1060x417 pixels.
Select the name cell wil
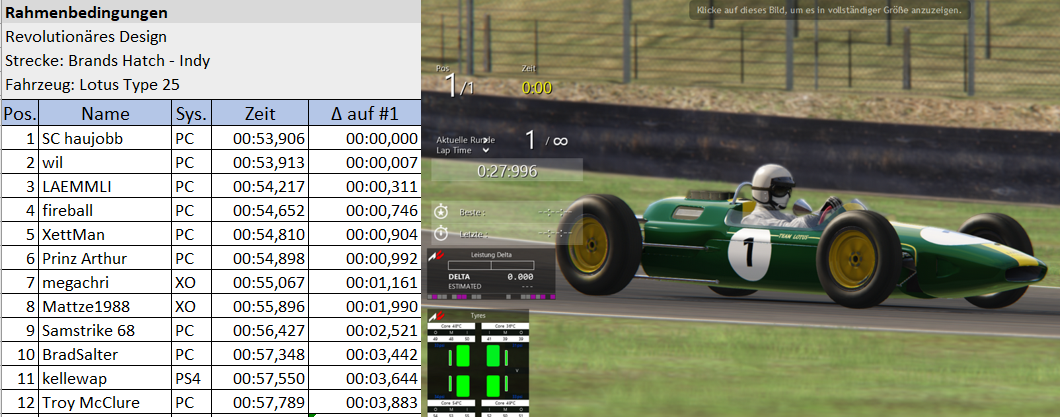[105, 162]
